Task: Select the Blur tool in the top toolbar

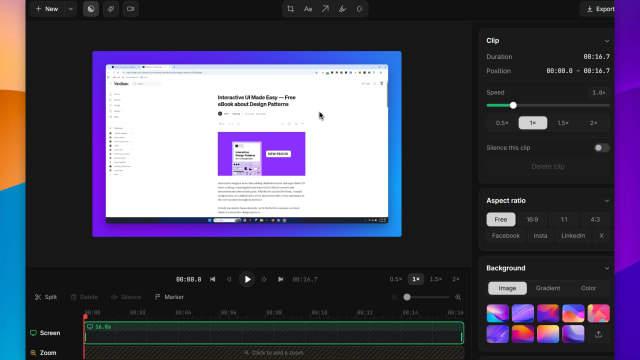Action: [x=360, y=9]
